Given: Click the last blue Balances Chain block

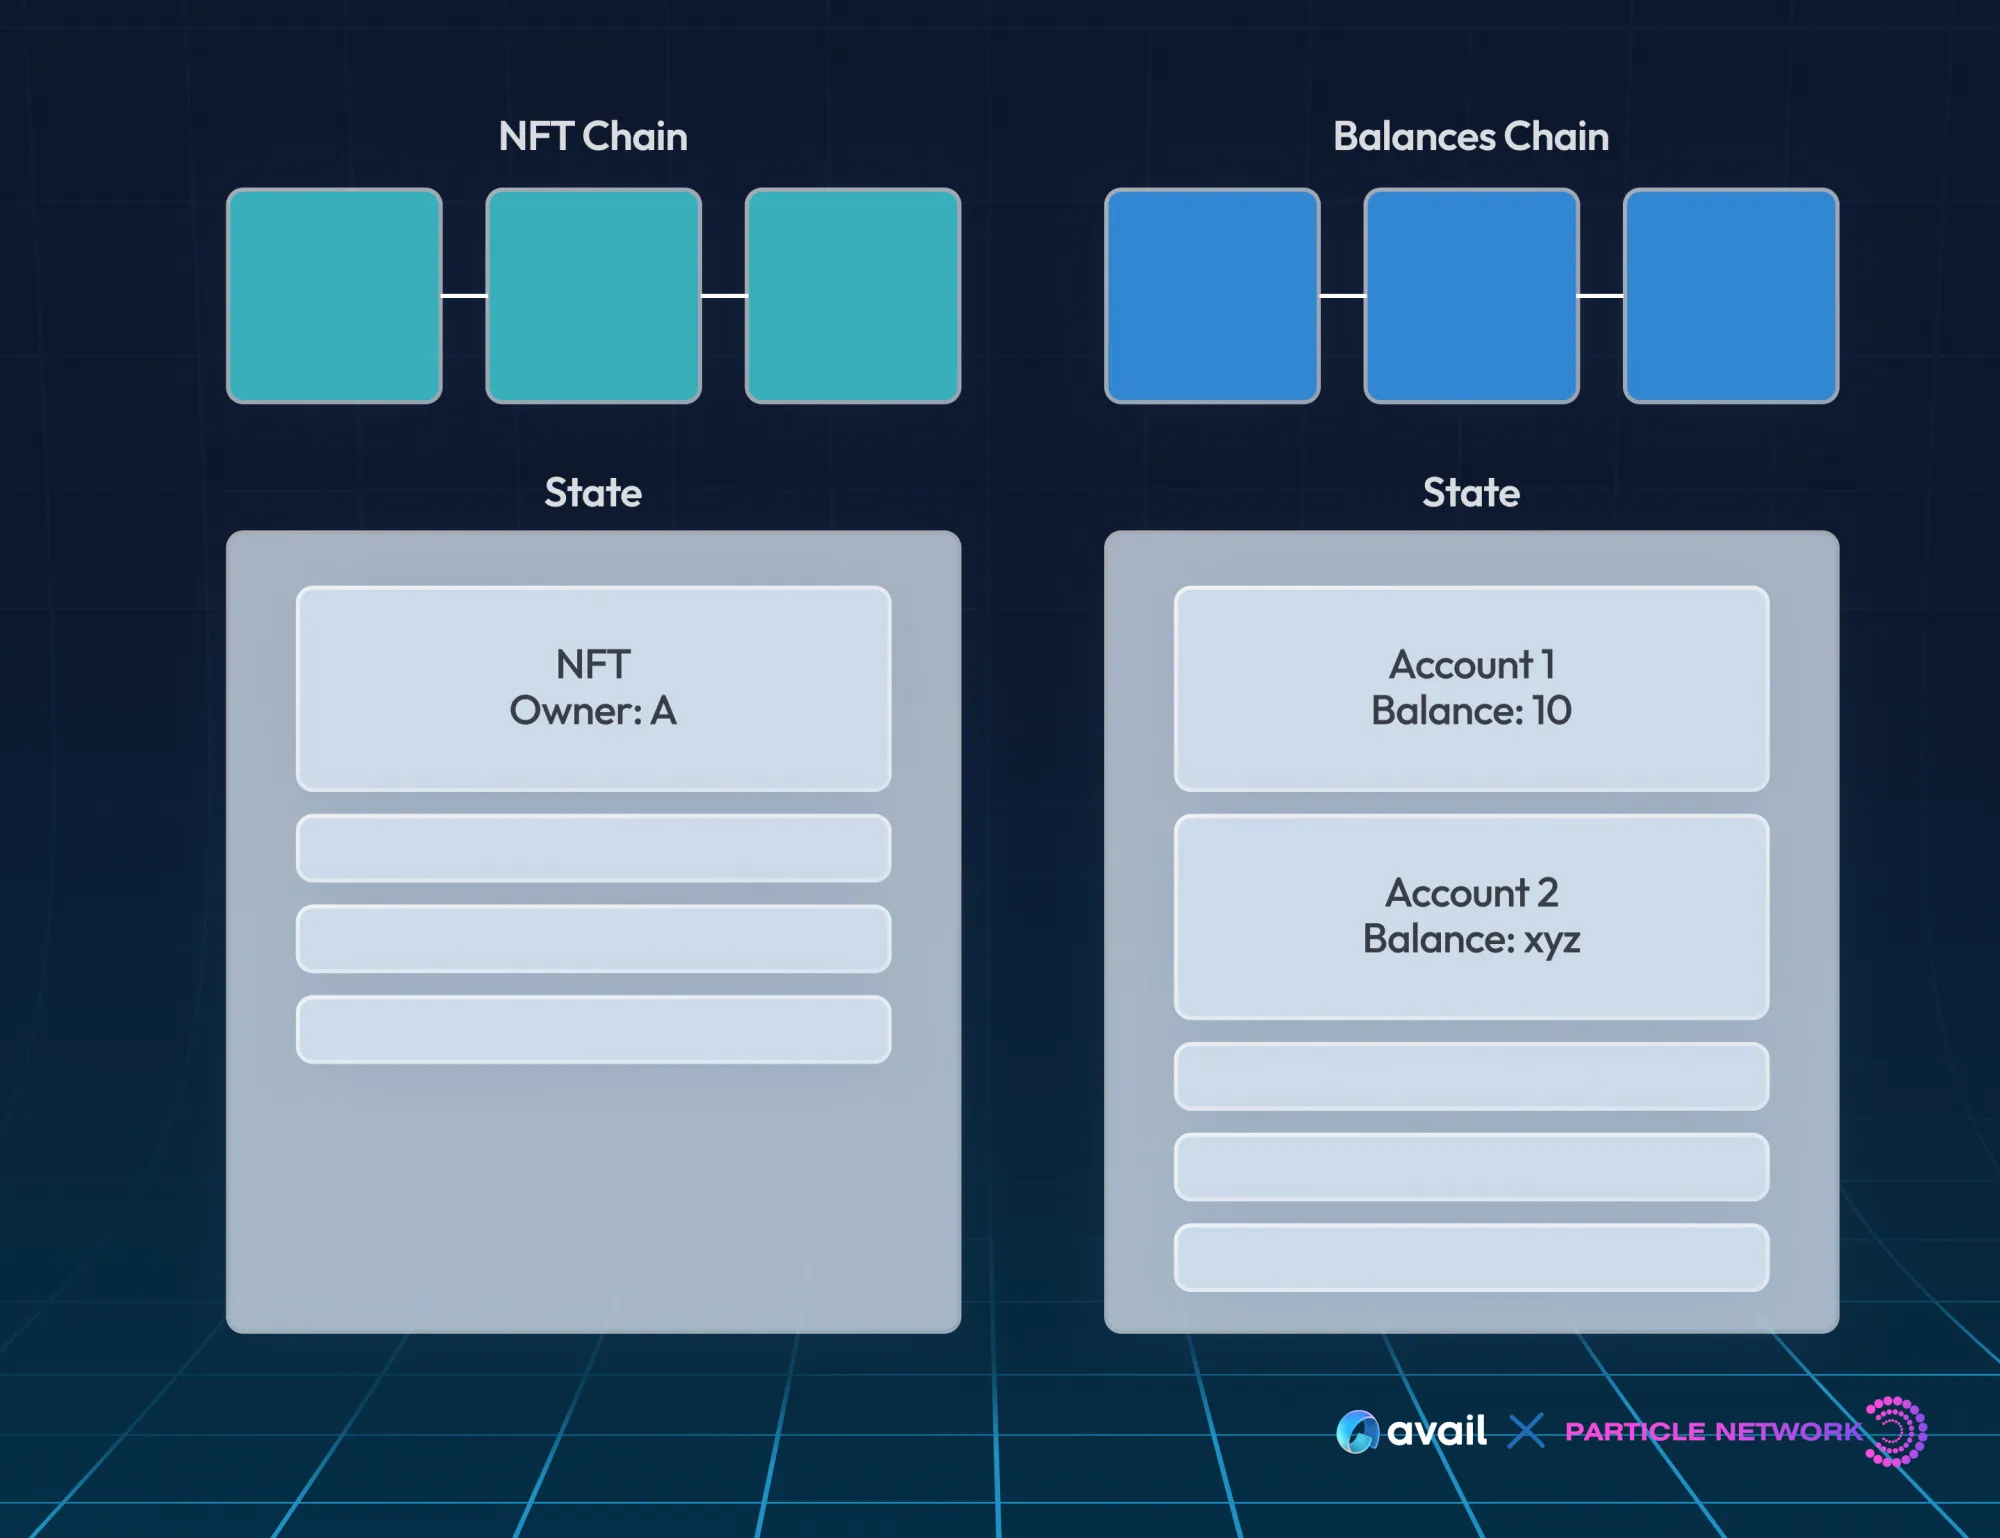Looking at the screenshot, I should pyautogui.click(x=1730, y=296).
